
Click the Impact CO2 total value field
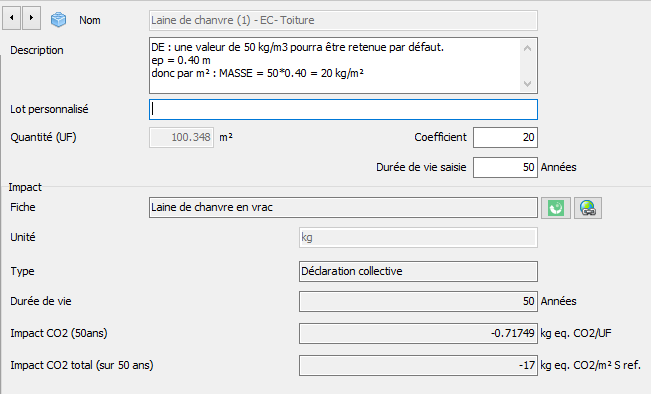point(418,365)
